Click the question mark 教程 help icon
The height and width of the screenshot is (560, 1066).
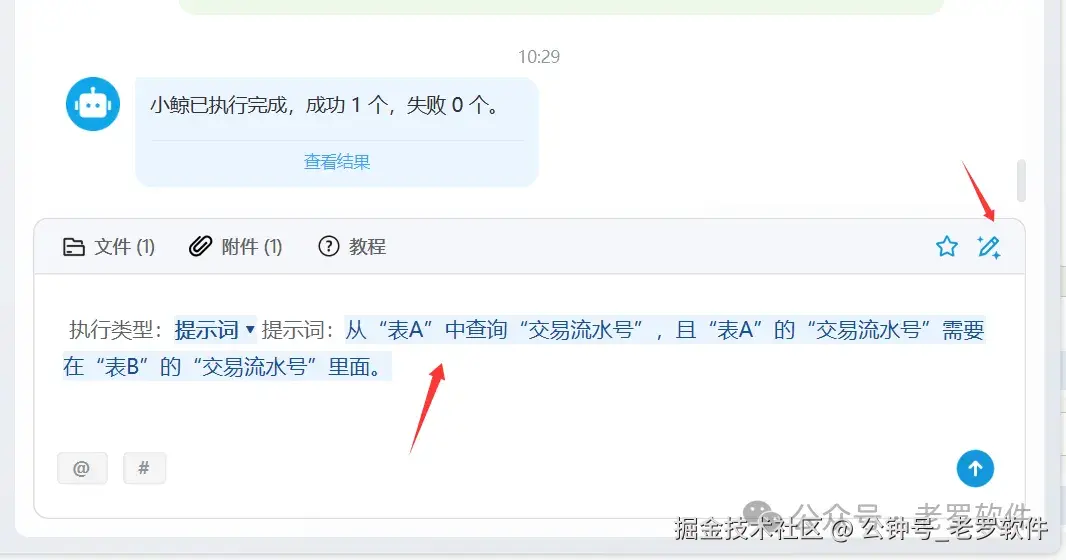tap(328, 246)
